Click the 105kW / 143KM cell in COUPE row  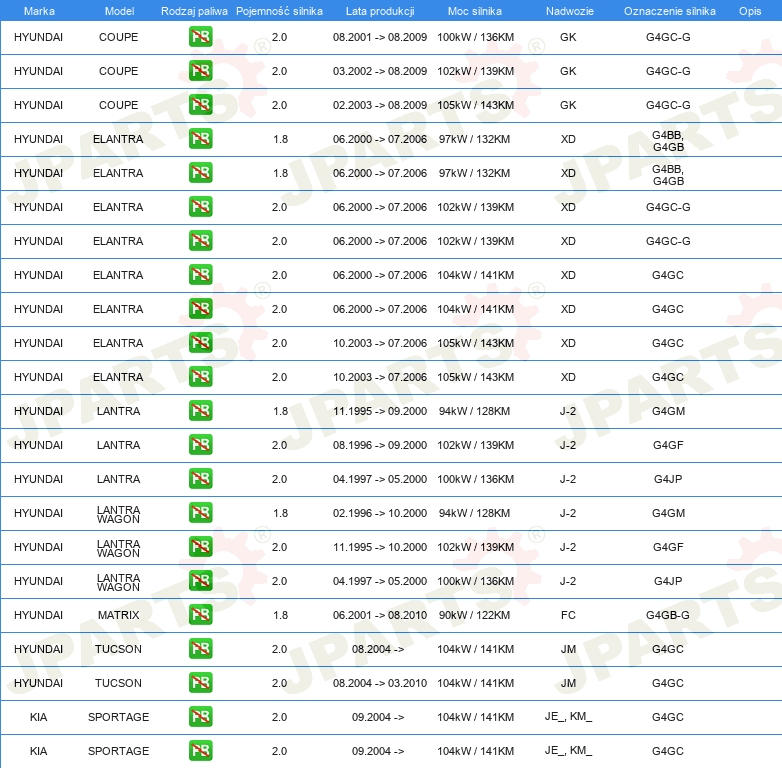pos(475,105)
